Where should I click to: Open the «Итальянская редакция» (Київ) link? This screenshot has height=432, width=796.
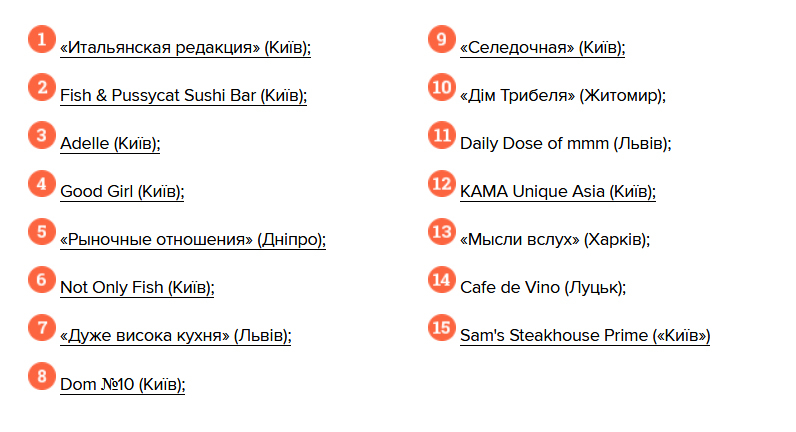pyautogui.click(x=185, y=48)
